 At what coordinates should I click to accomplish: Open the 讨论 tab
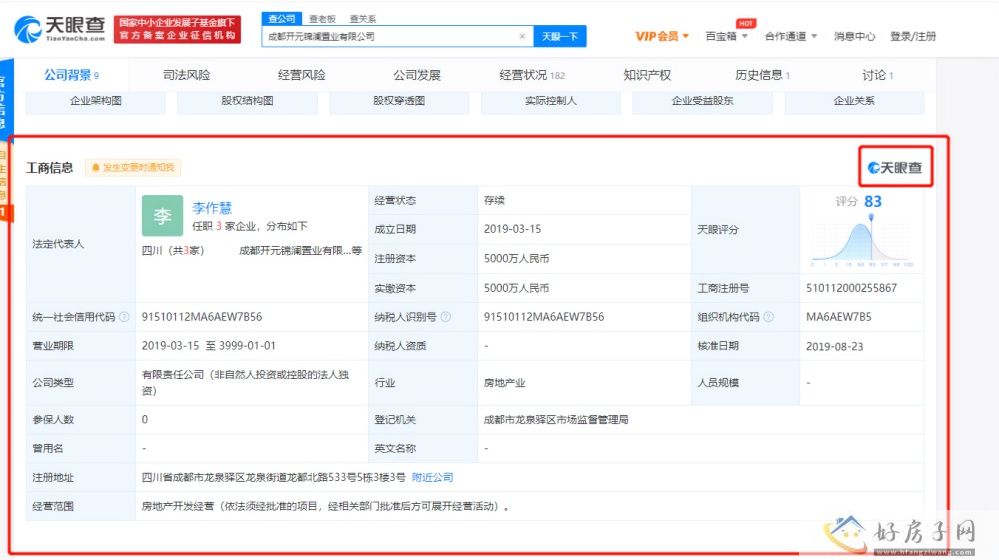click(x=877, y=75)
